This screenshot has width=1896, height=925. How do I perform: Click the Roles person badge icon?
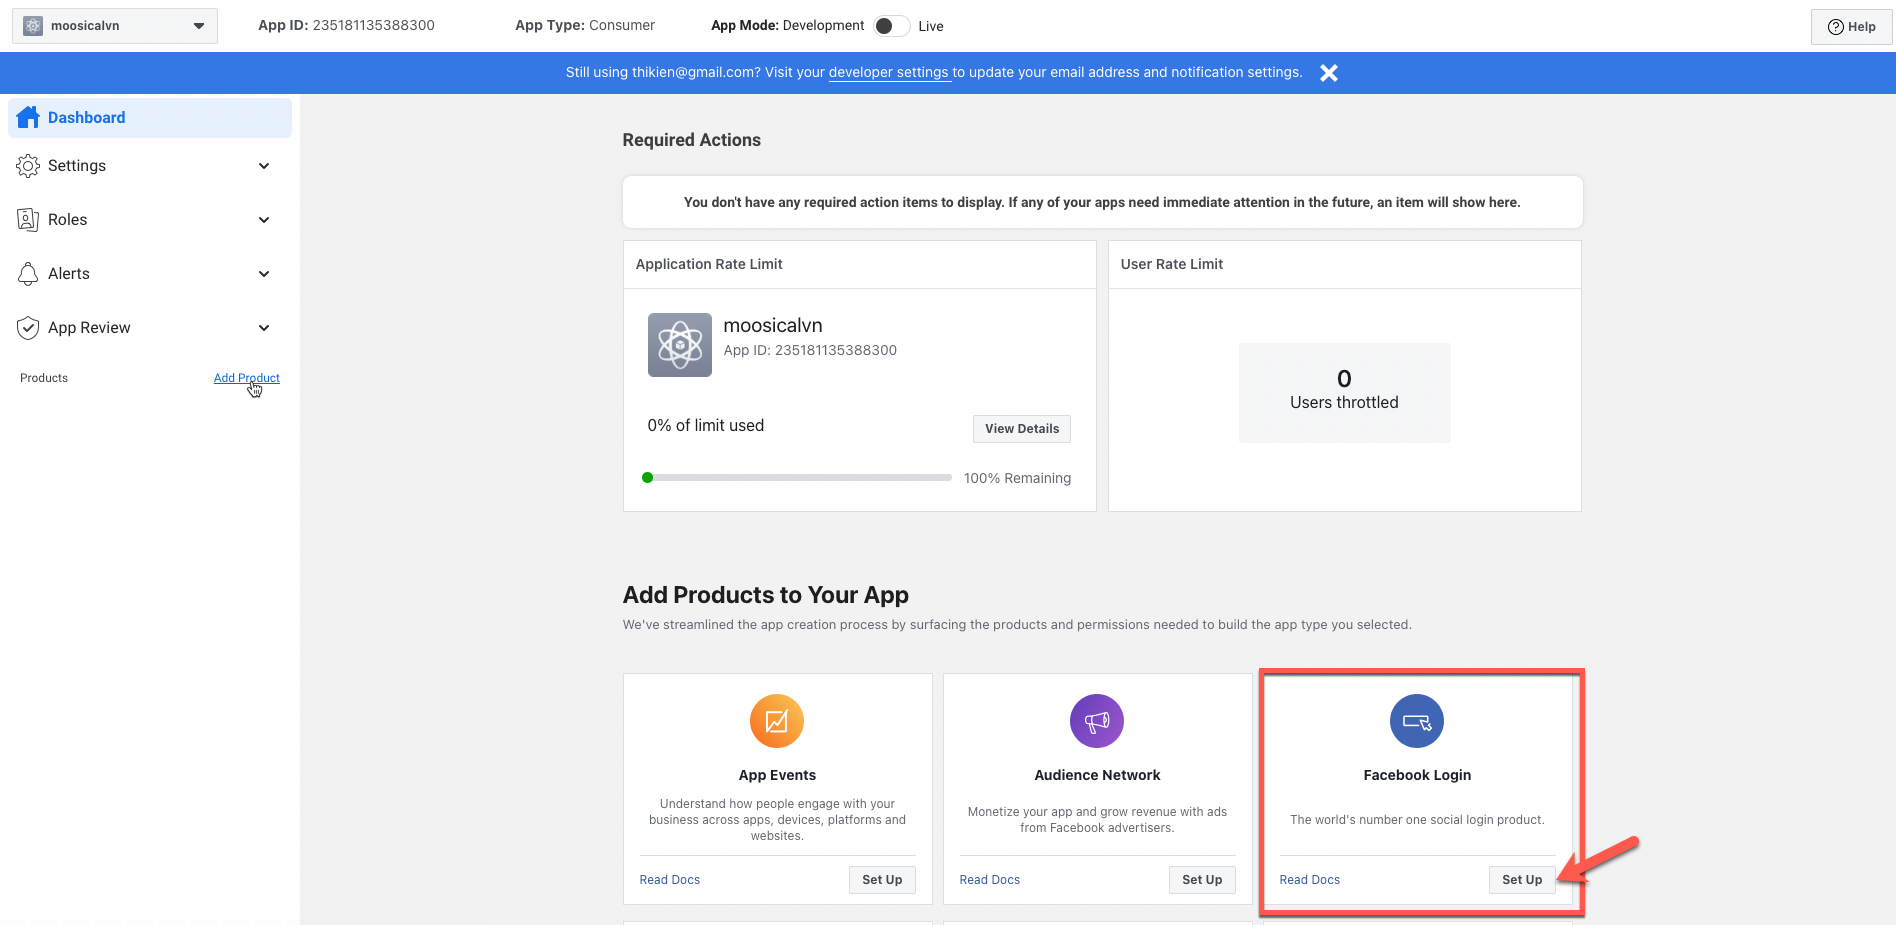pos(28,220)
